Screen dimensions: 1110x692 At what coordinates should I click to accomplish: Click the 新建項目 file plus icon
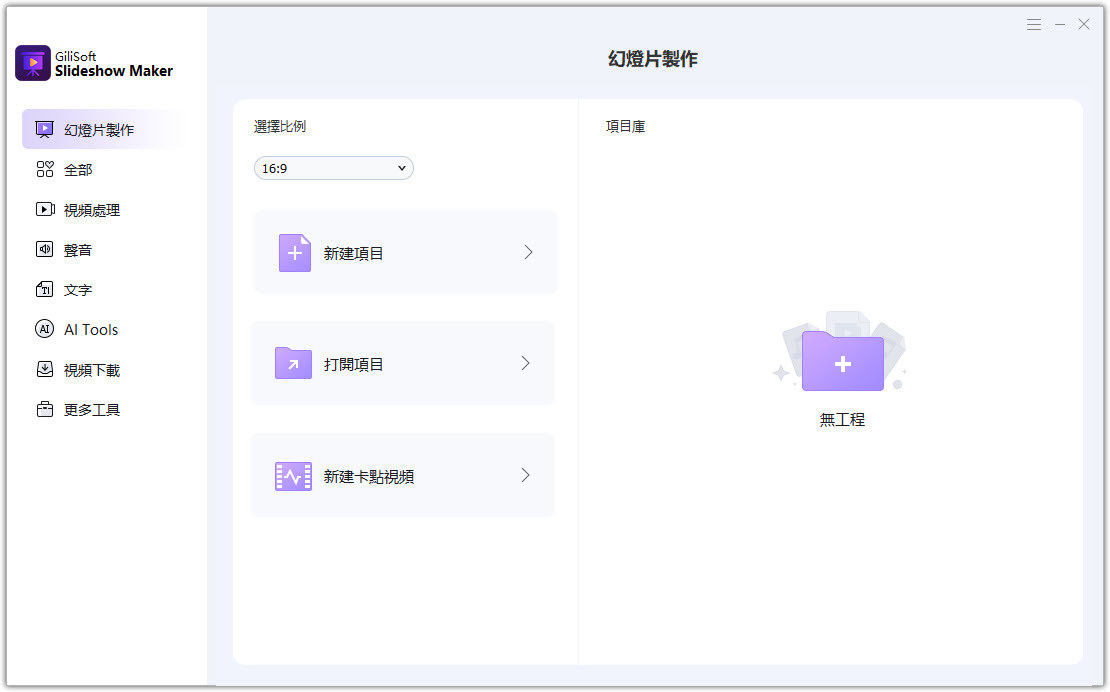pyautogui.click(x=294, y=253)
